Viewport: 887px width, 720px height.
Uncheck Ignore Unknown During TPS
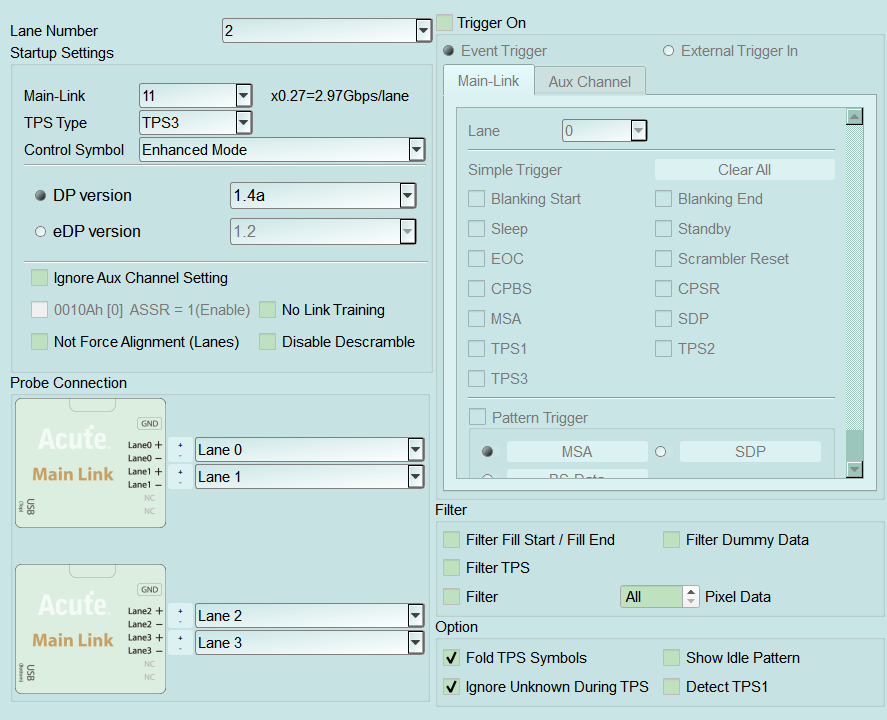(x=451, y=687)
